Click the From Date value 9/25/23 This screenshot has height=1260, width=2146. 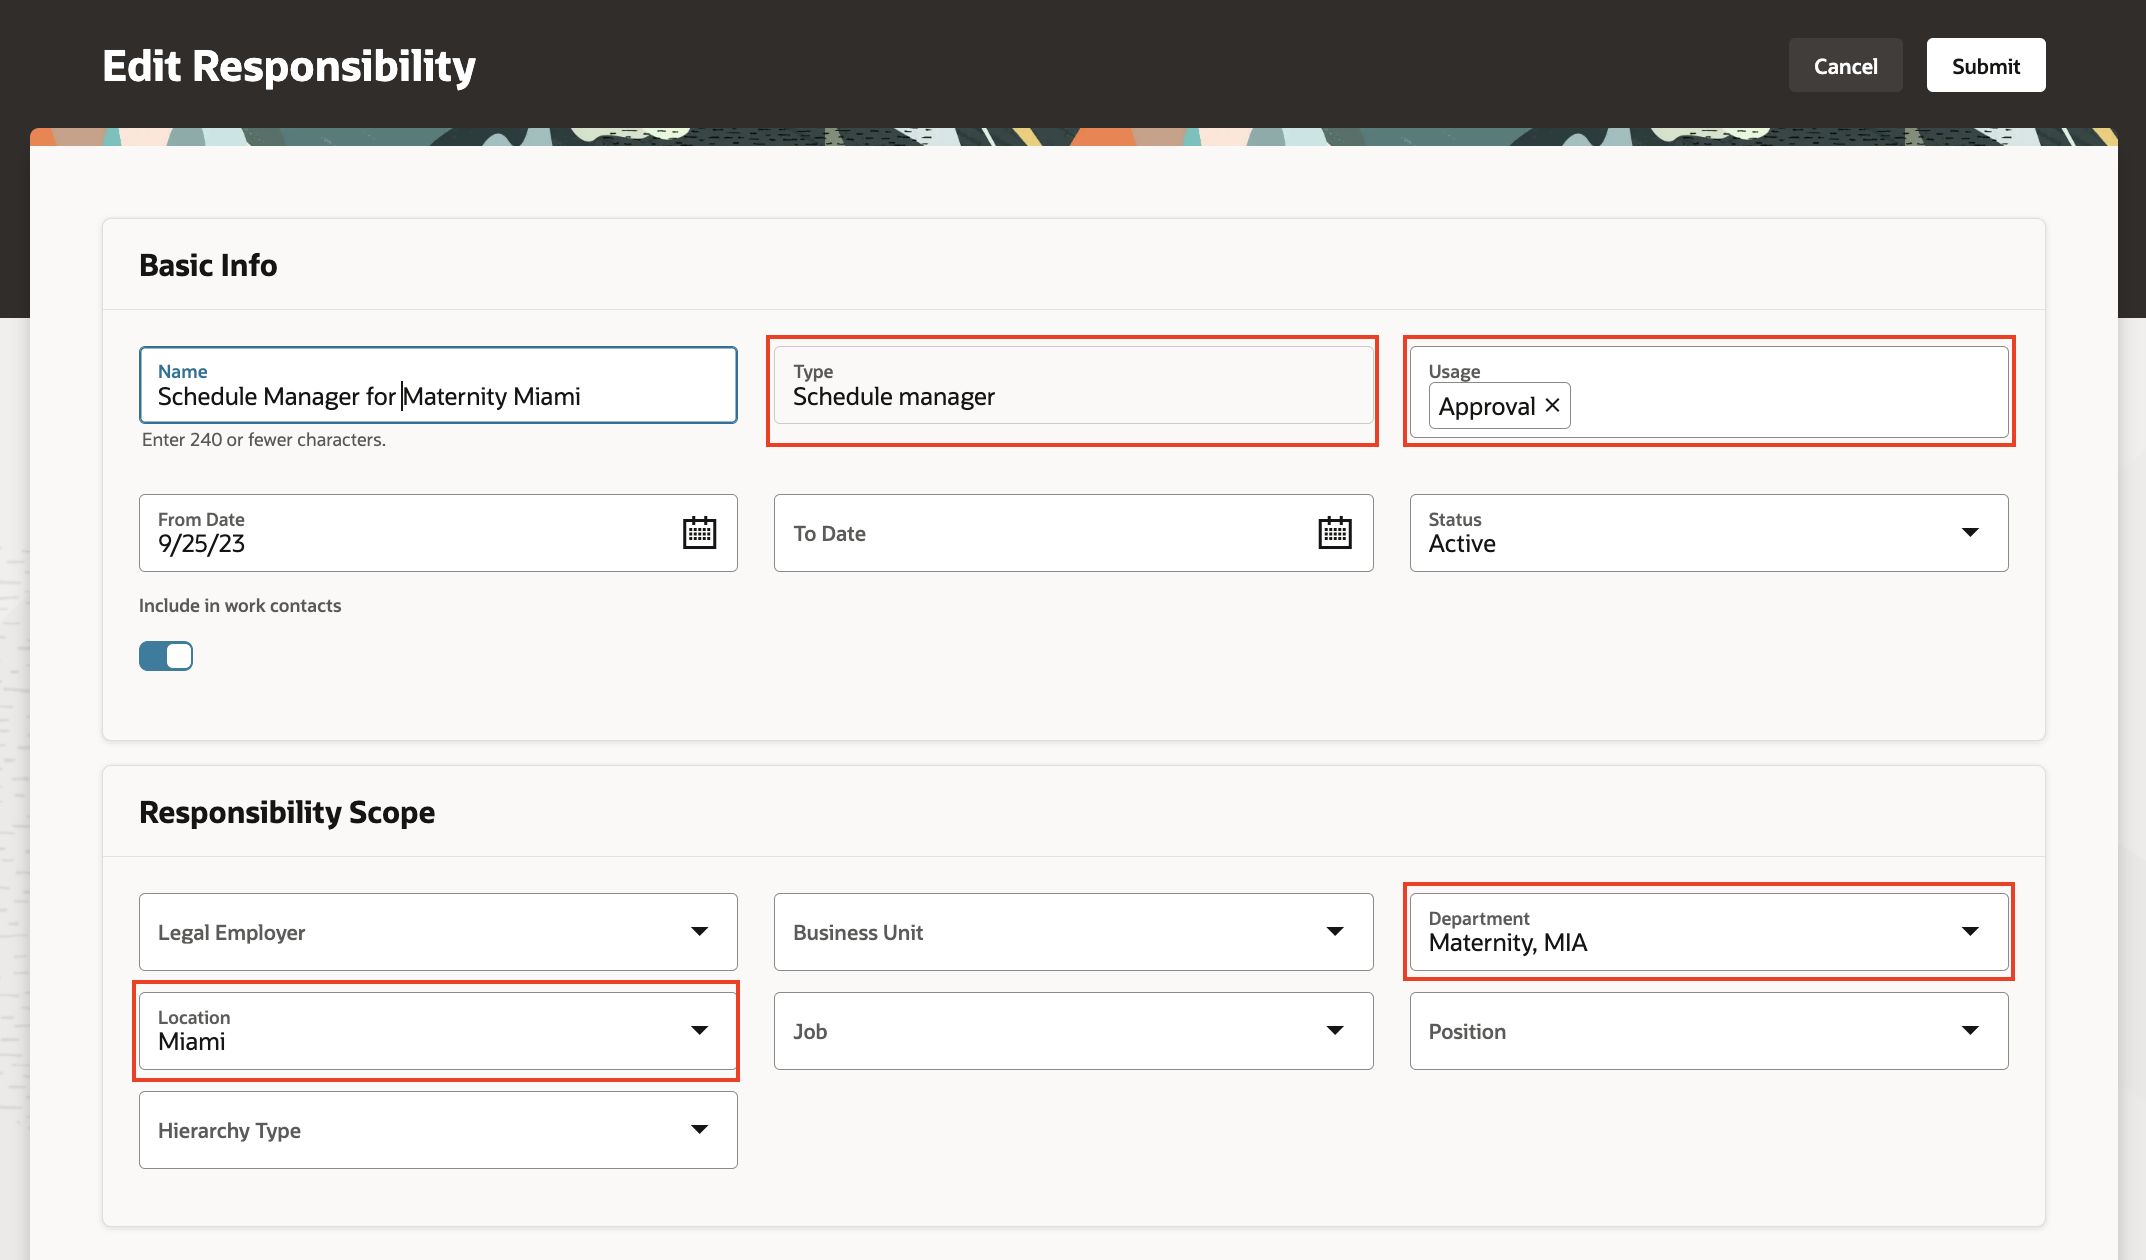[x=202, y=544]
